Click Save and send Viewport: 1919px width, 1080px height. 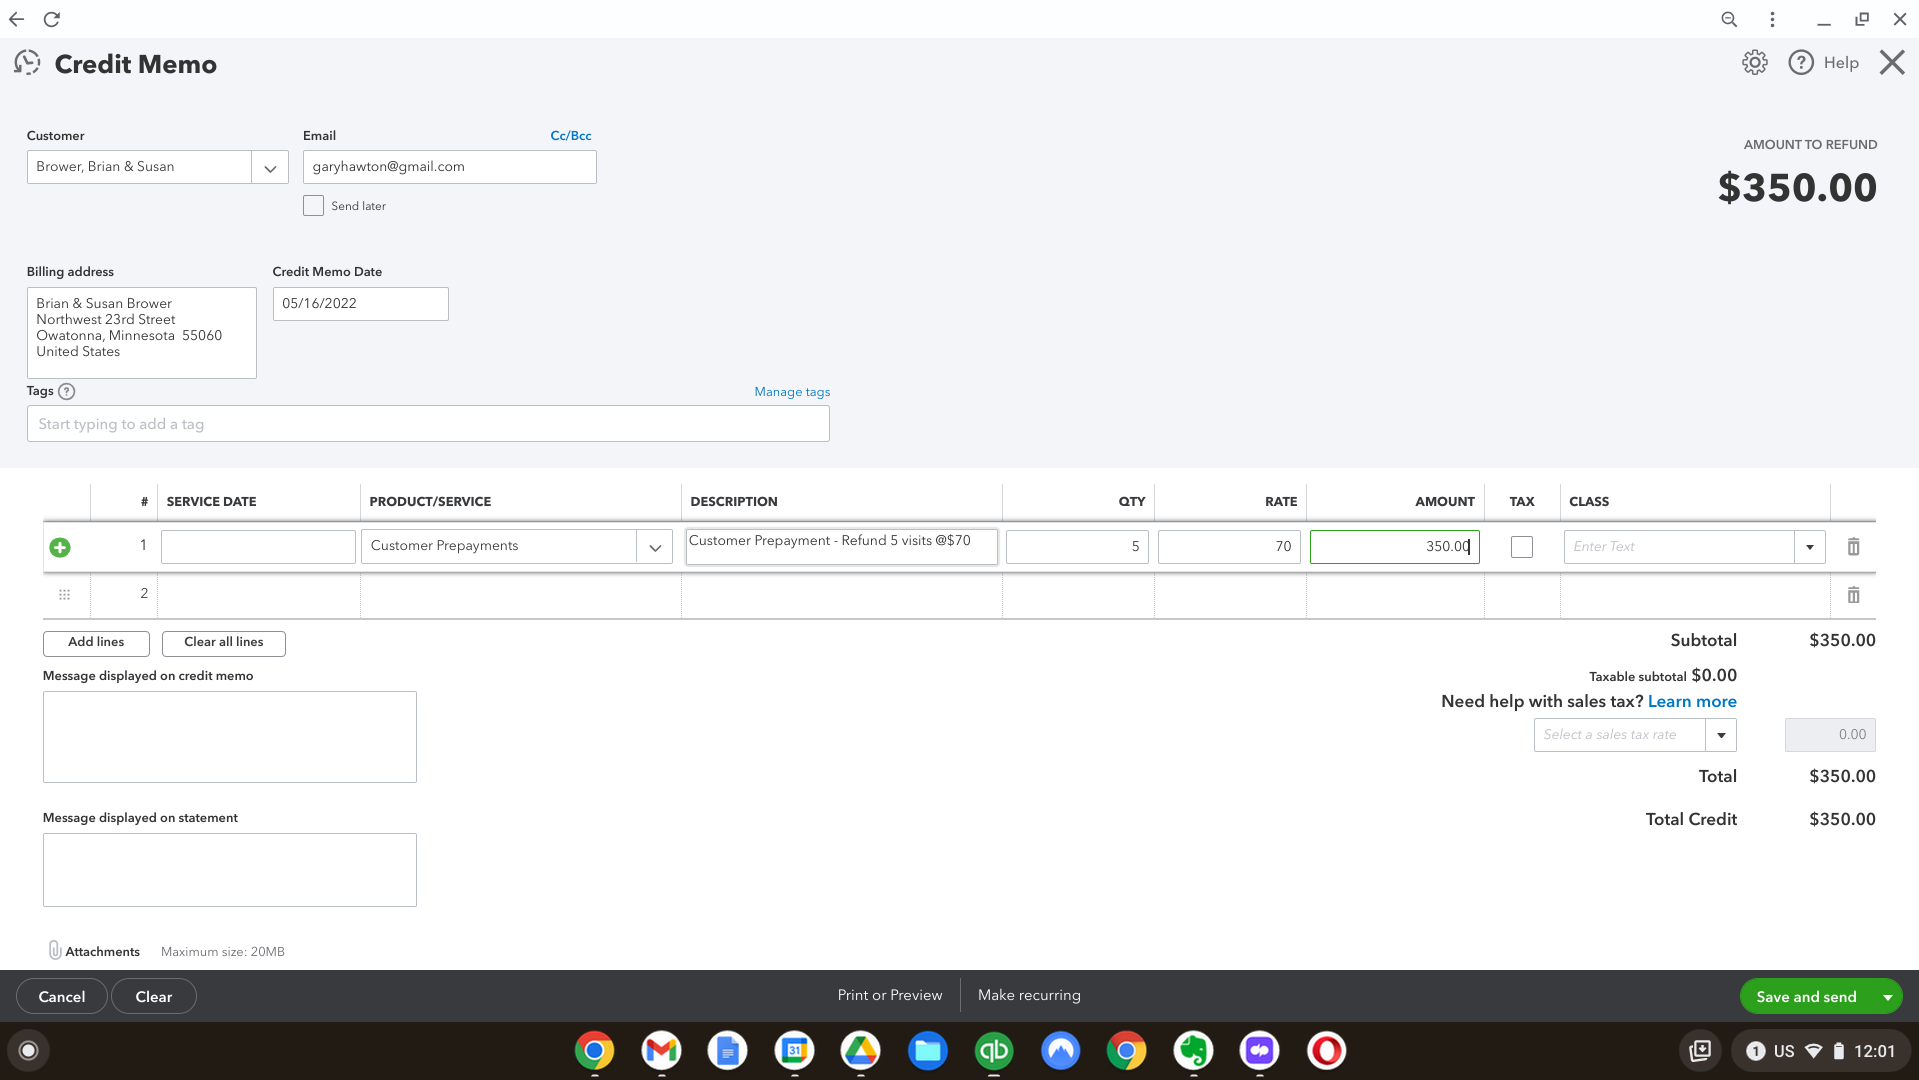coord(1806,997)
